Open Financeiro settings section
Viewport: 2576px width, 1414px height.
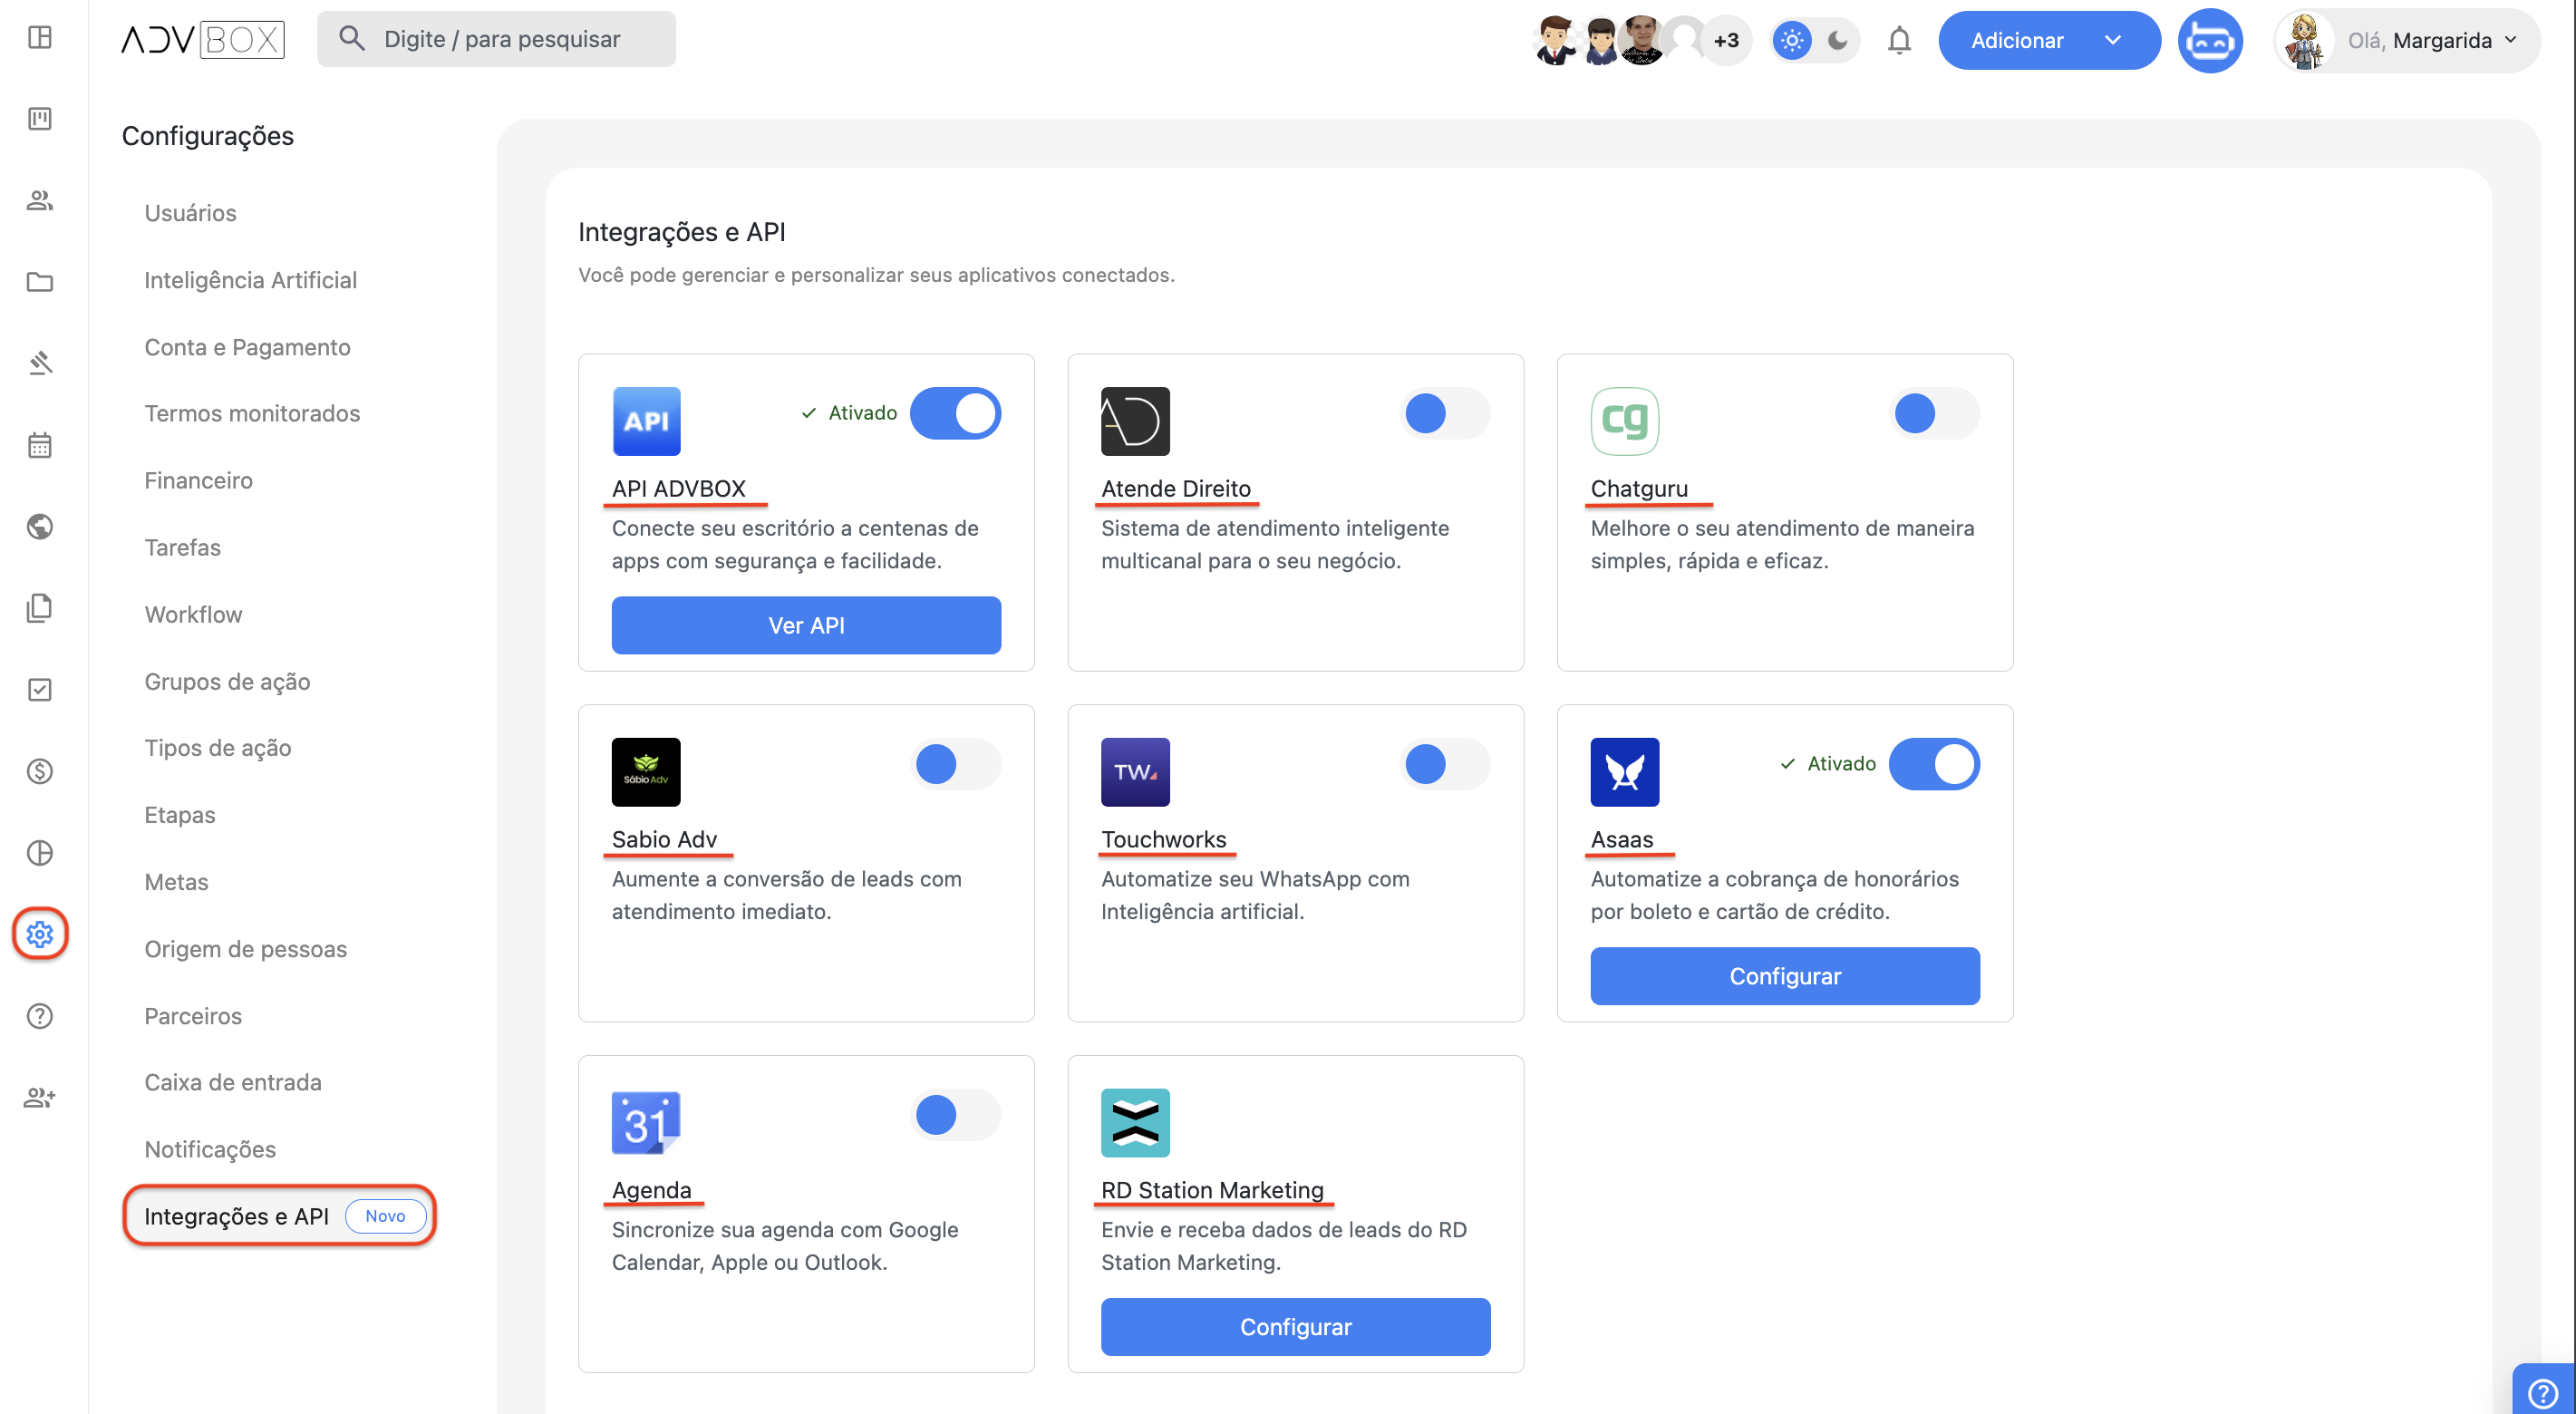pos(198,480)
